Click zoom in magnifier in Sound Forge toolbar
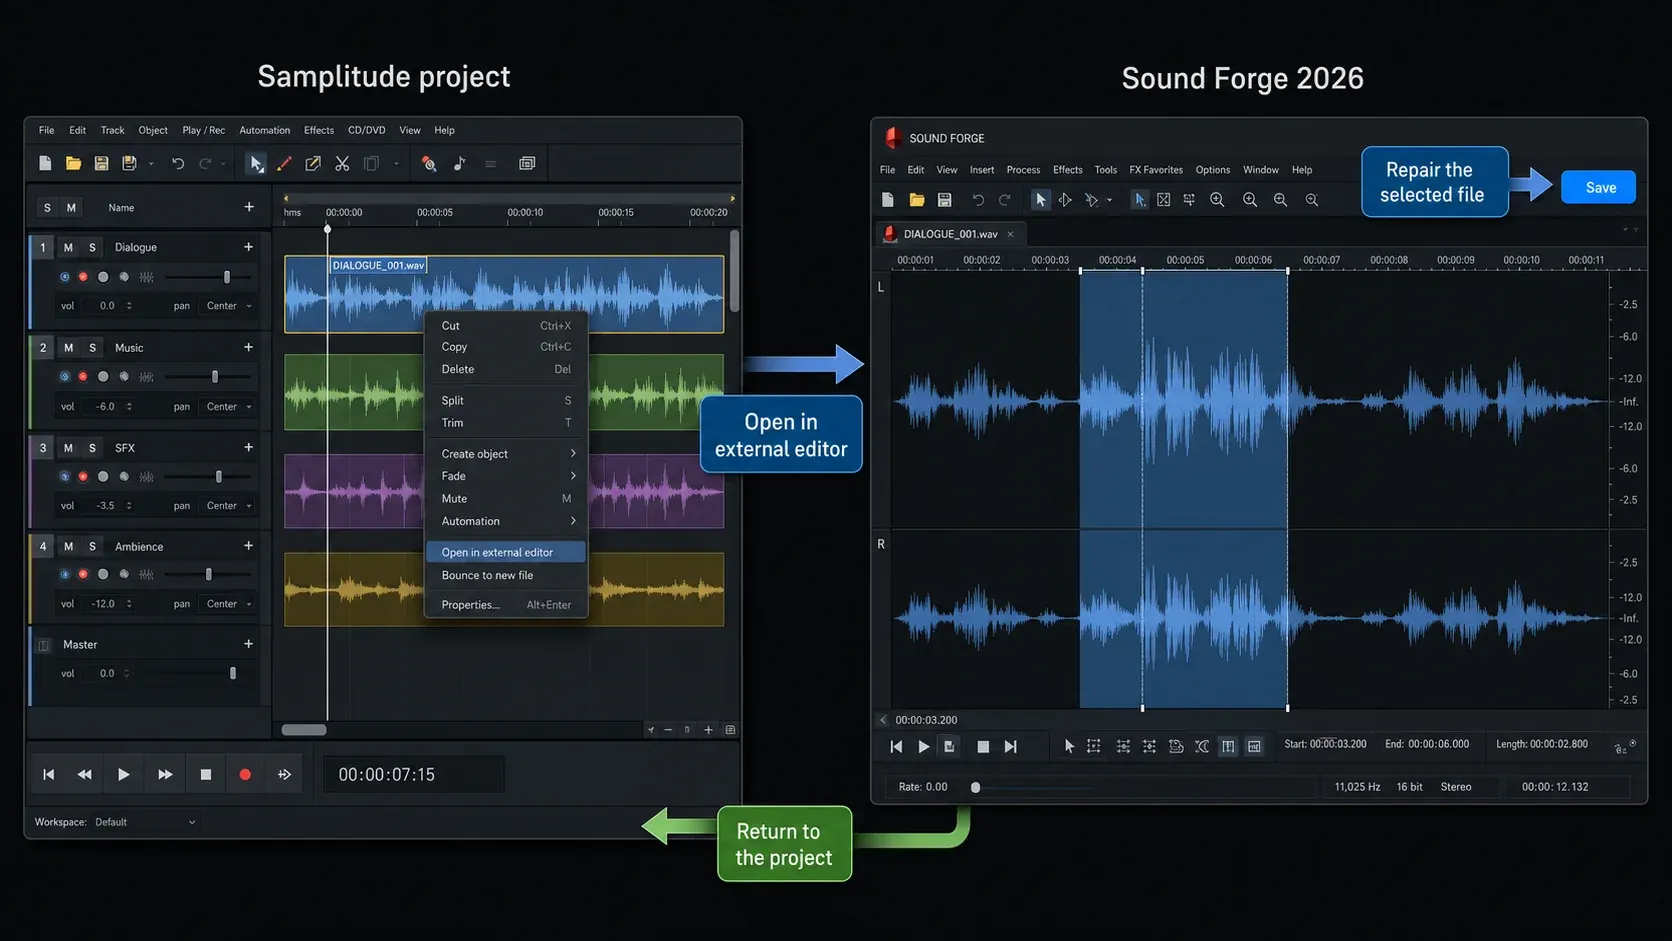Viewport: 1672px width, 941px height. (1217, 200)
